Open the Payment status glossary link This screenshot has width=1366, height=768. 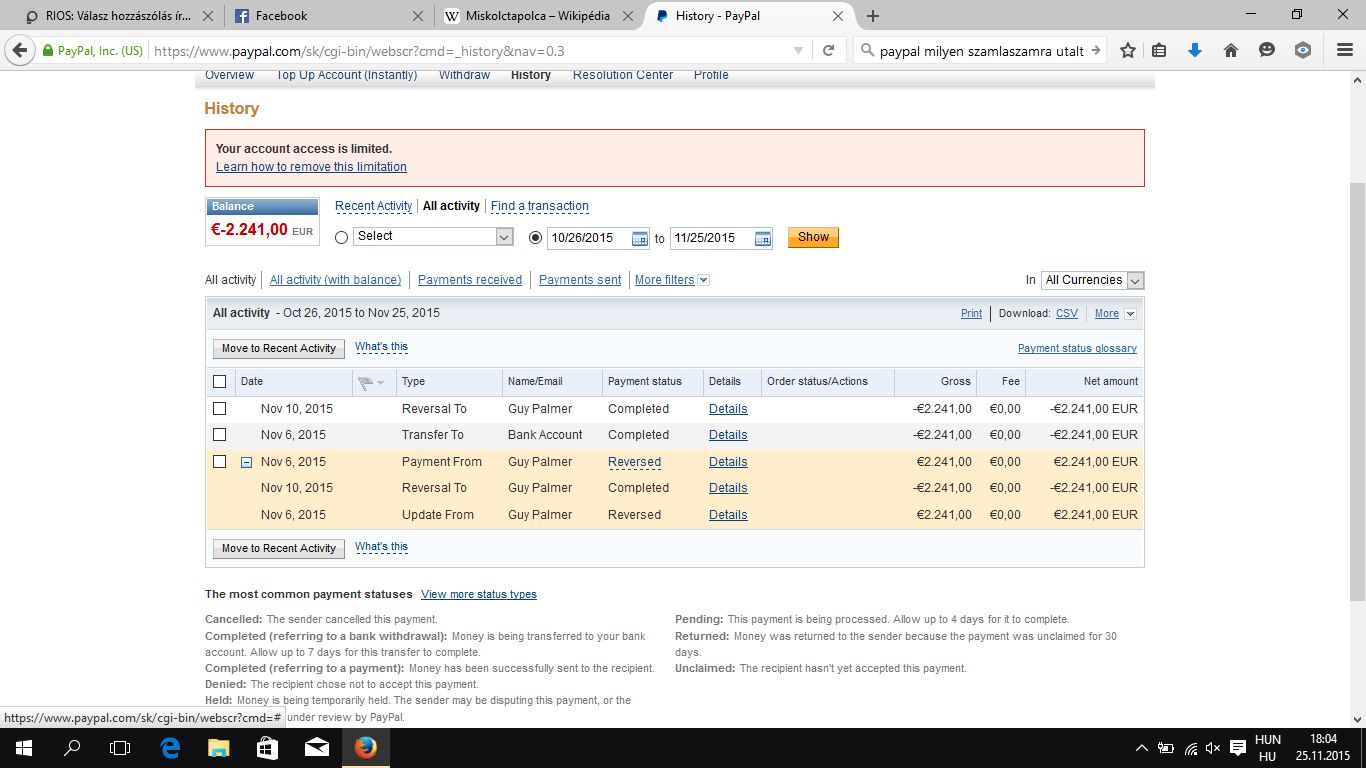[x=1077, y=348]
